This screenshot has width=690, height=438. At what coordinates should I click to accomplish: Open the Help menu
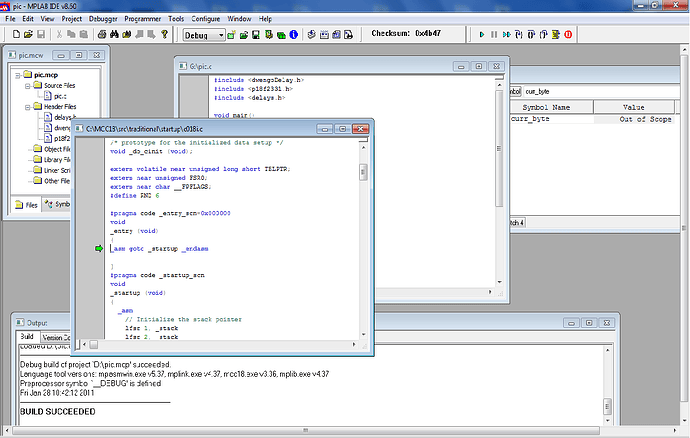point(265,19)
